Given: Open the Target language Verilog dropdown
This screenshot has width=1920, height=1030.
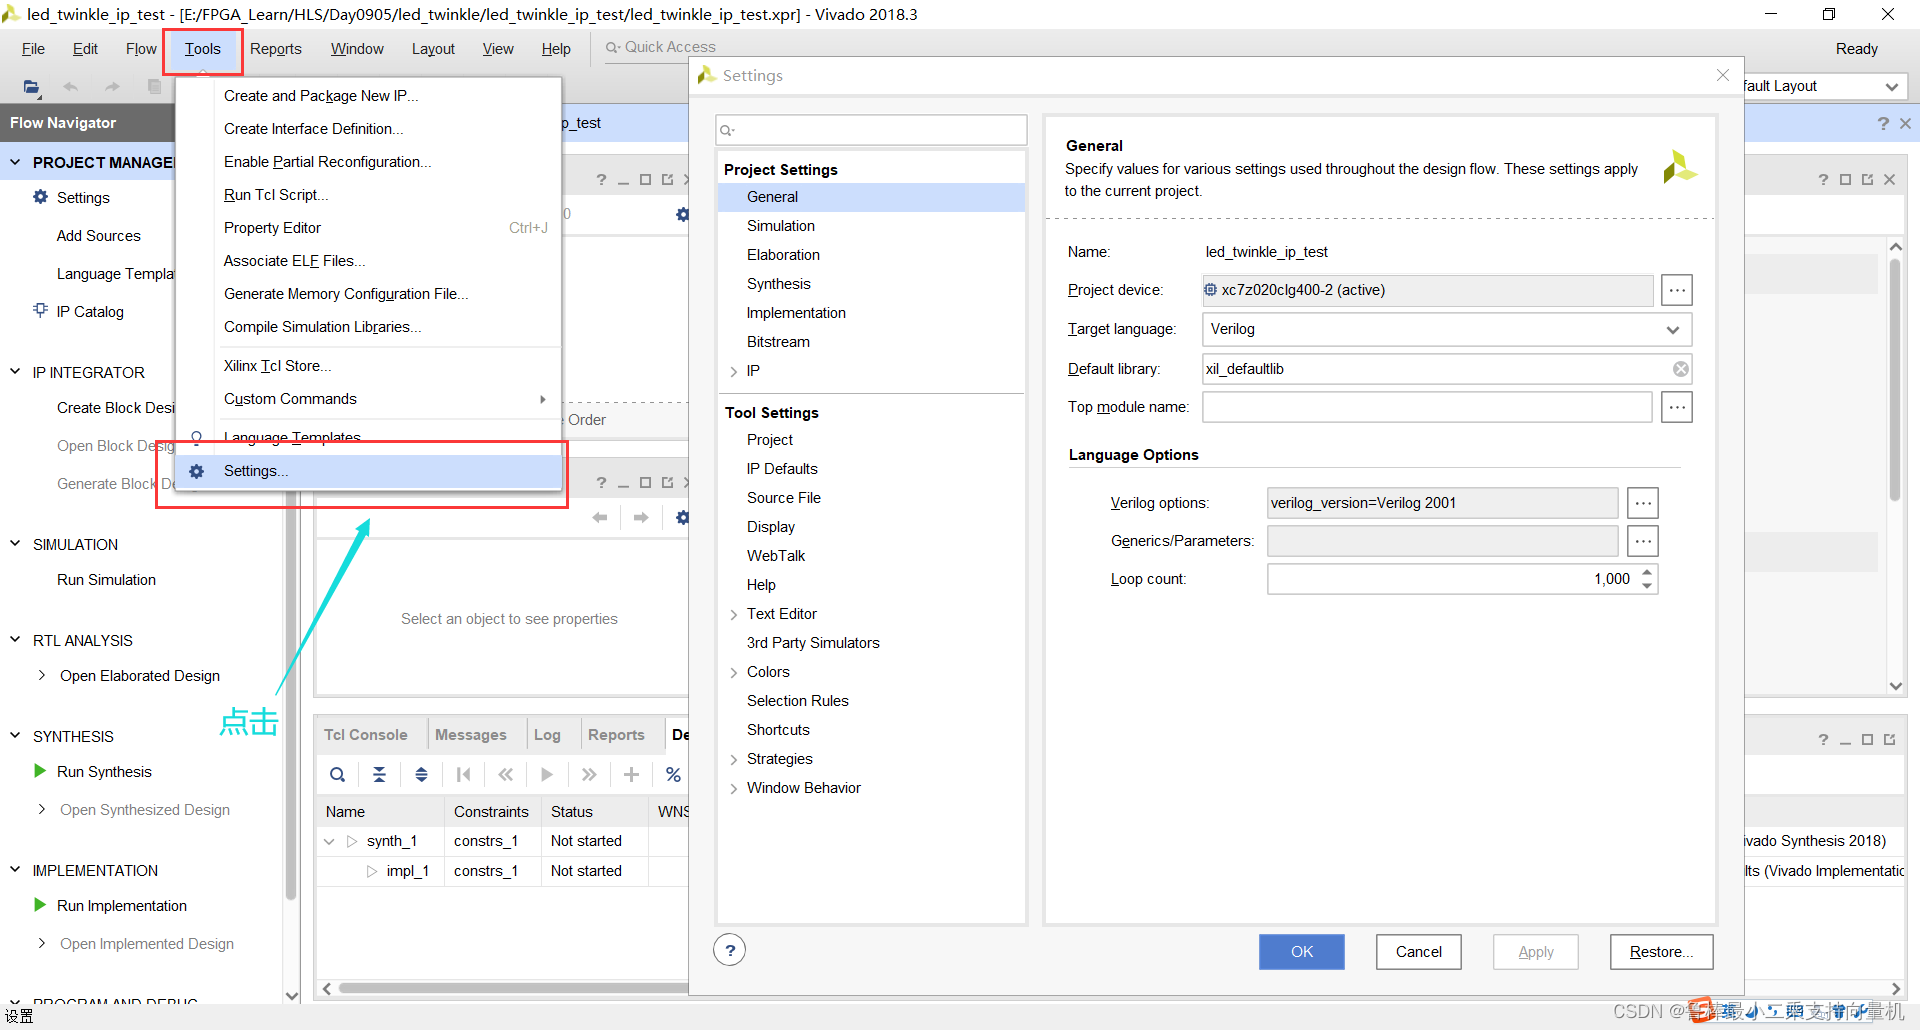Looking at the screenshot, I should click(1447, 329).
